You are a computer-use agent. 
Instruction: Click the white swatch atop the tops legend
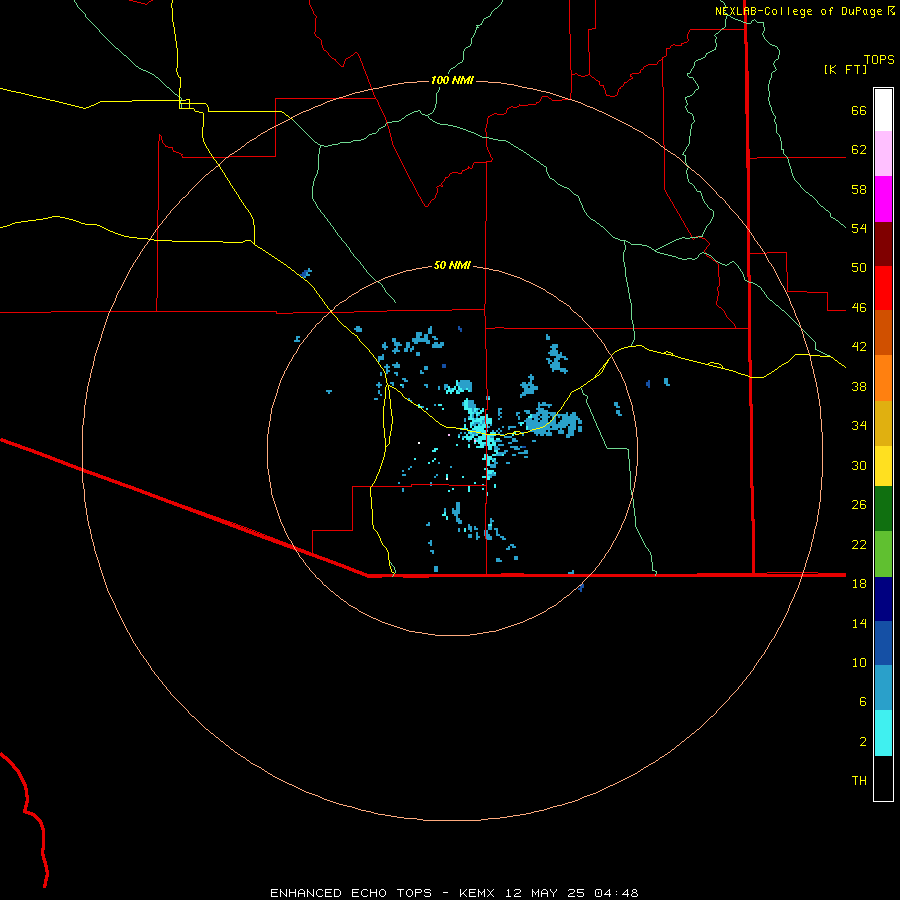point(883,110)
